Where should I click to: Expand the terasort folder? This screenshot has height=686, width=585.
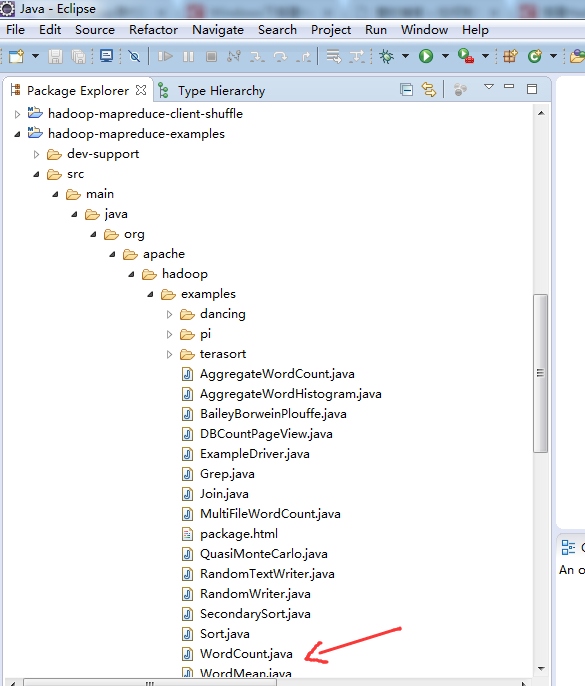(x=169, y=354)
